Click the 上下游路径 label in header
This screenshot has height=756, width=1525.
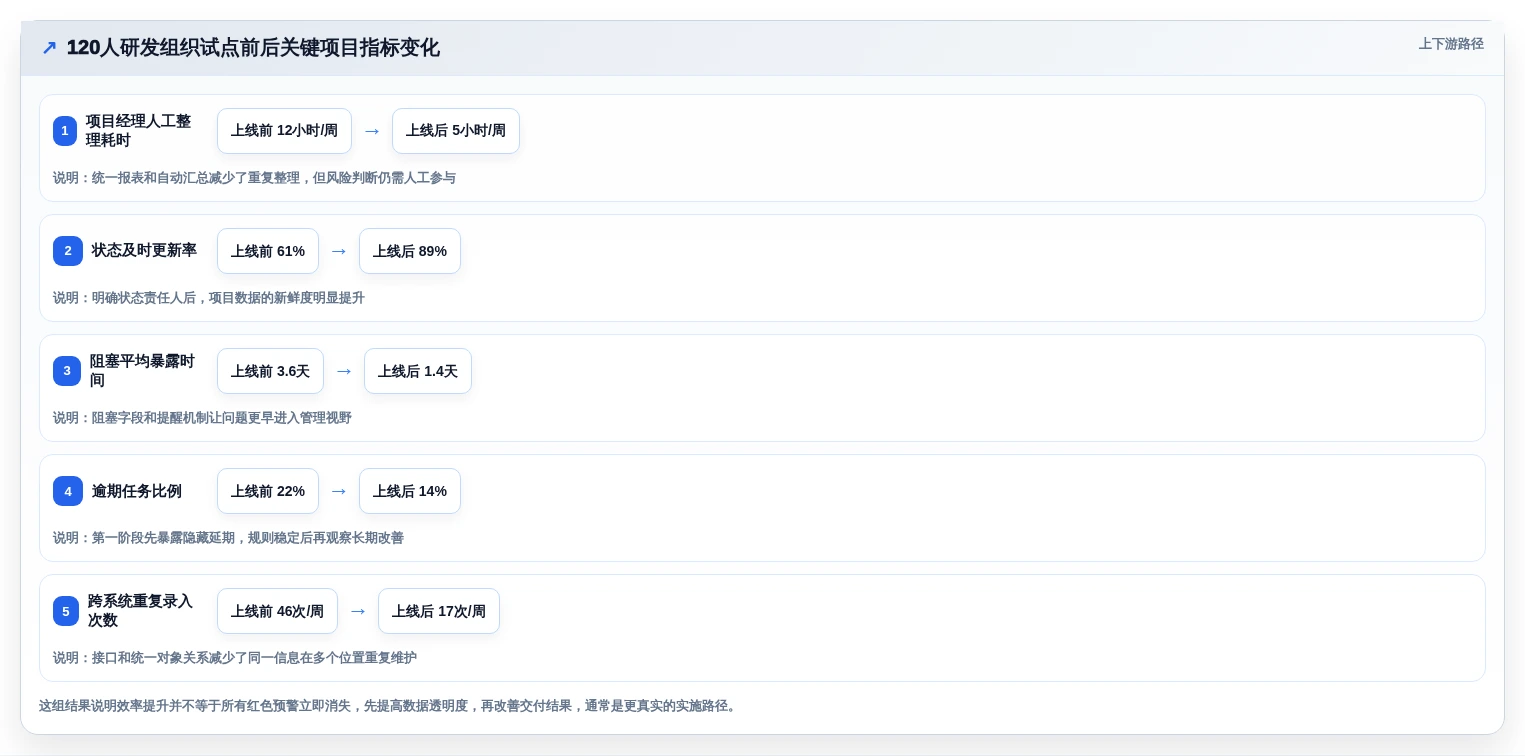point(1451,44)
